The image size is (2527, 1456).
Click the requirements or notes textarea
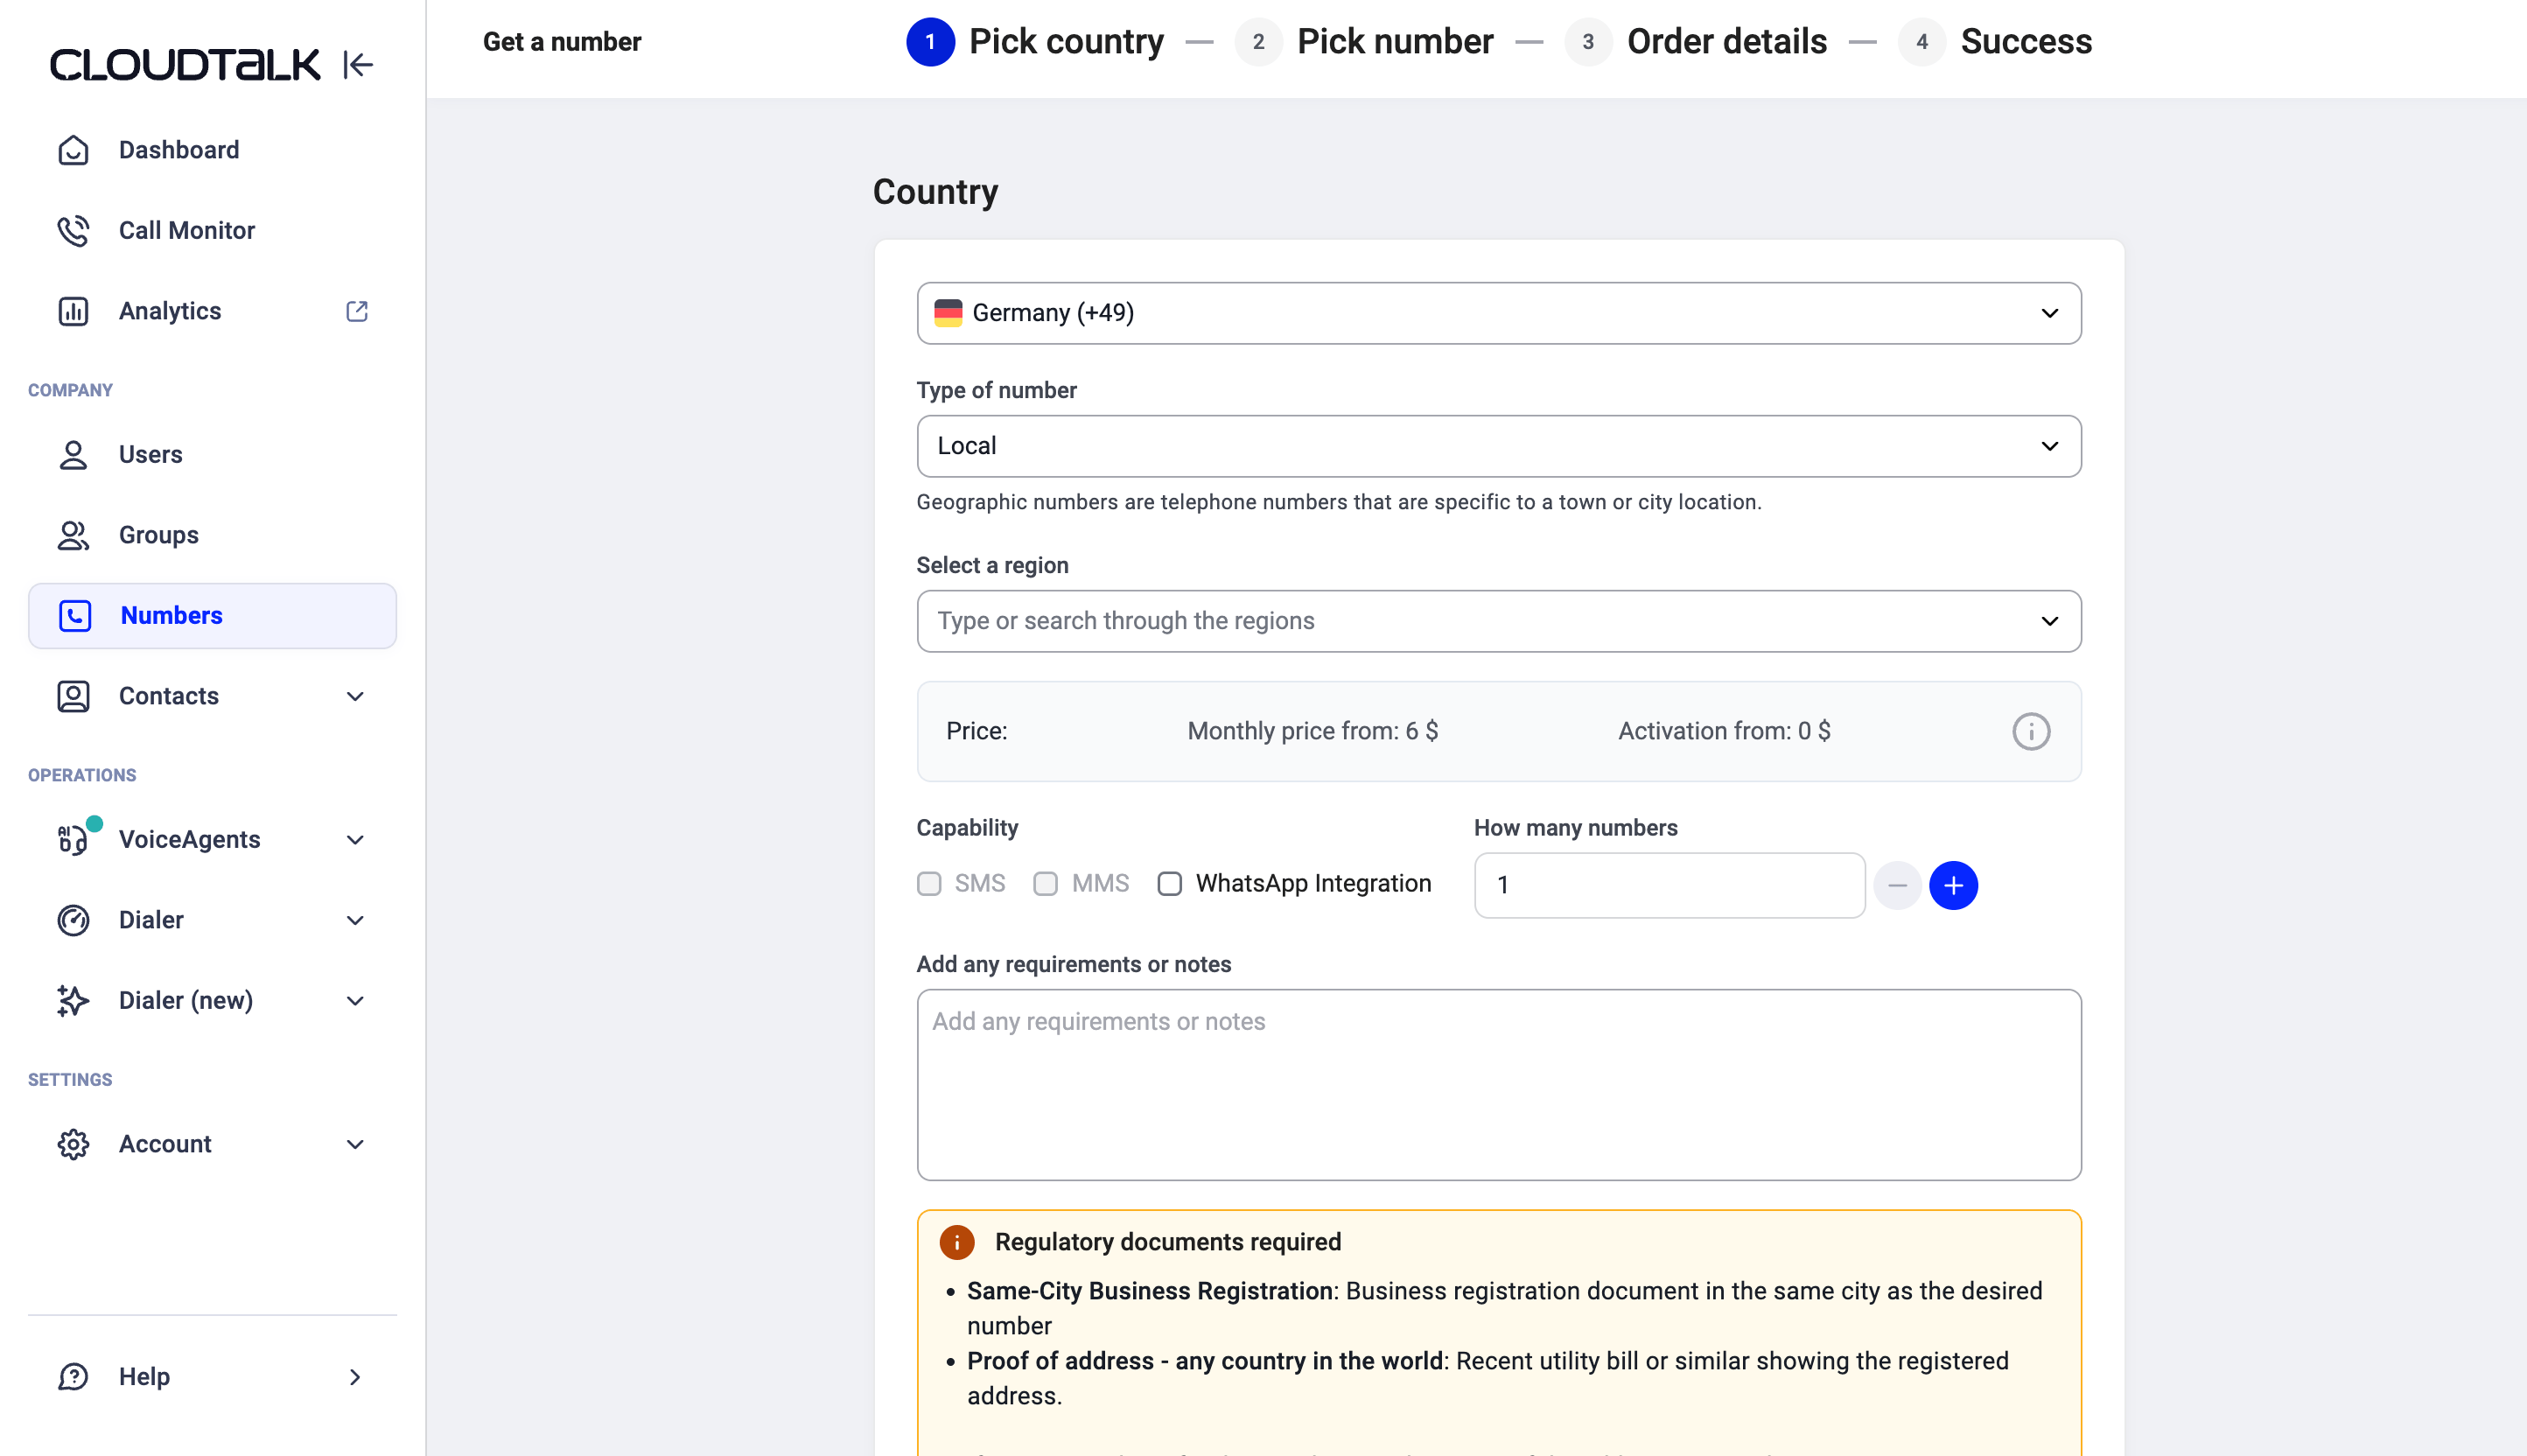[1498, 1084]
